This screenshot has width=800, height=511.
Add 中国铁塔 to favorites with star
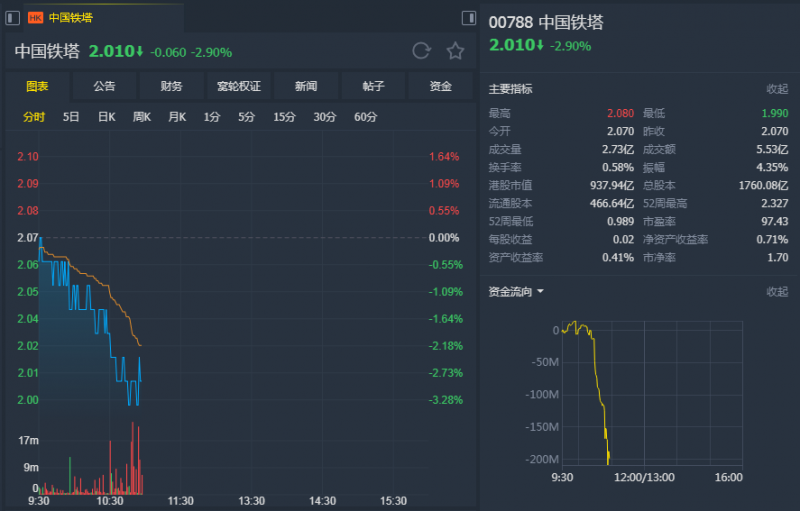pos(455,50)
